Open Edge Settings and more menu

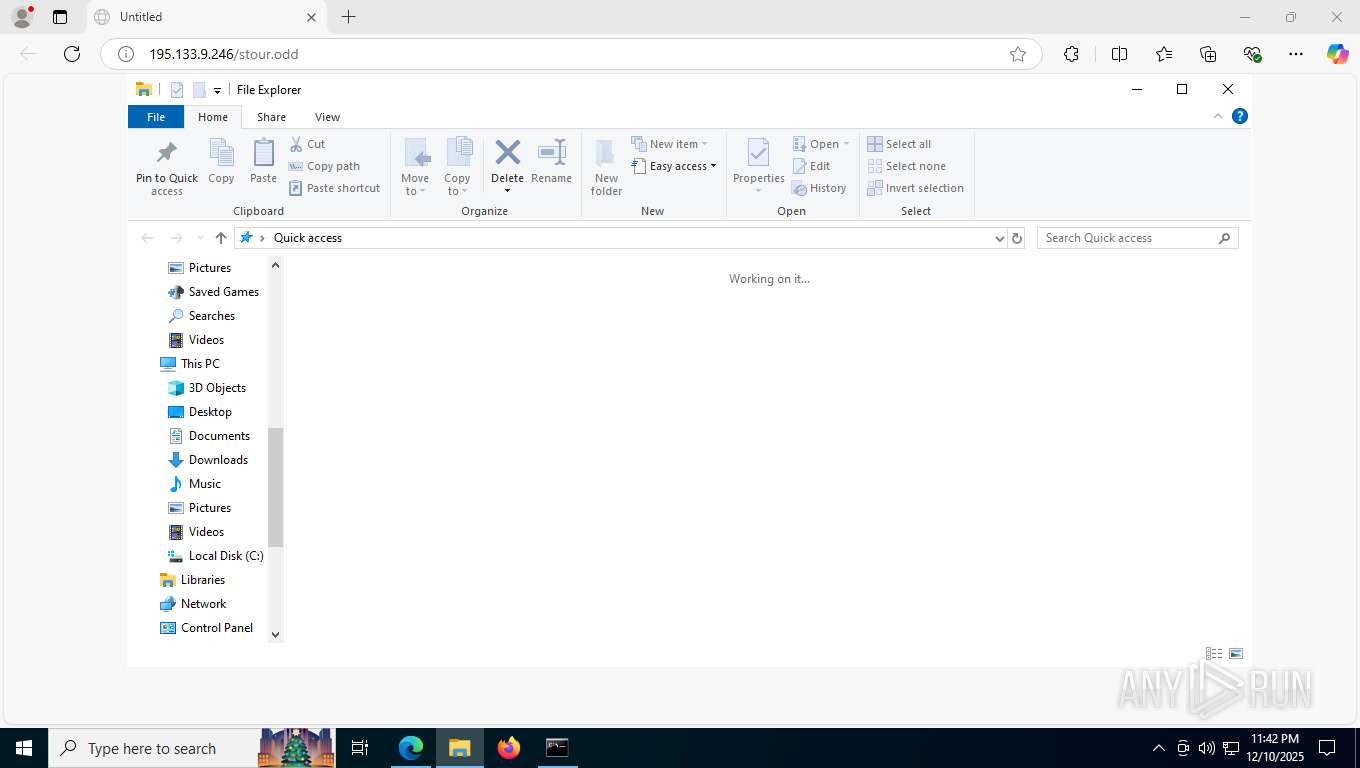tap(1296, 54)
